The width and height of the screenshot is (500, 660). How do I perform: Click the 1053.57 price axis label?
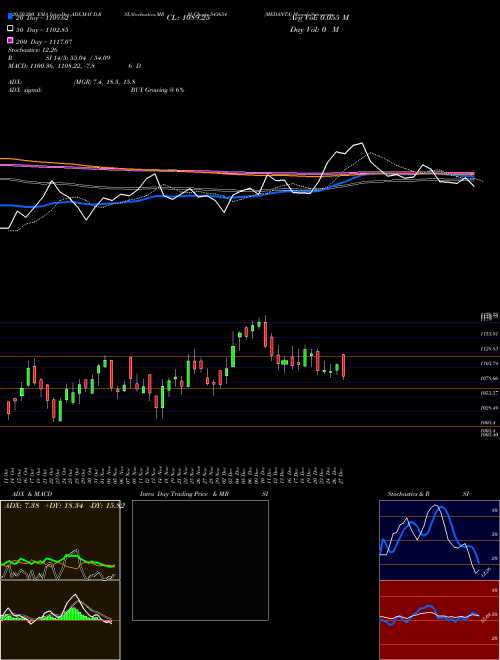click(x=489, y=393)
